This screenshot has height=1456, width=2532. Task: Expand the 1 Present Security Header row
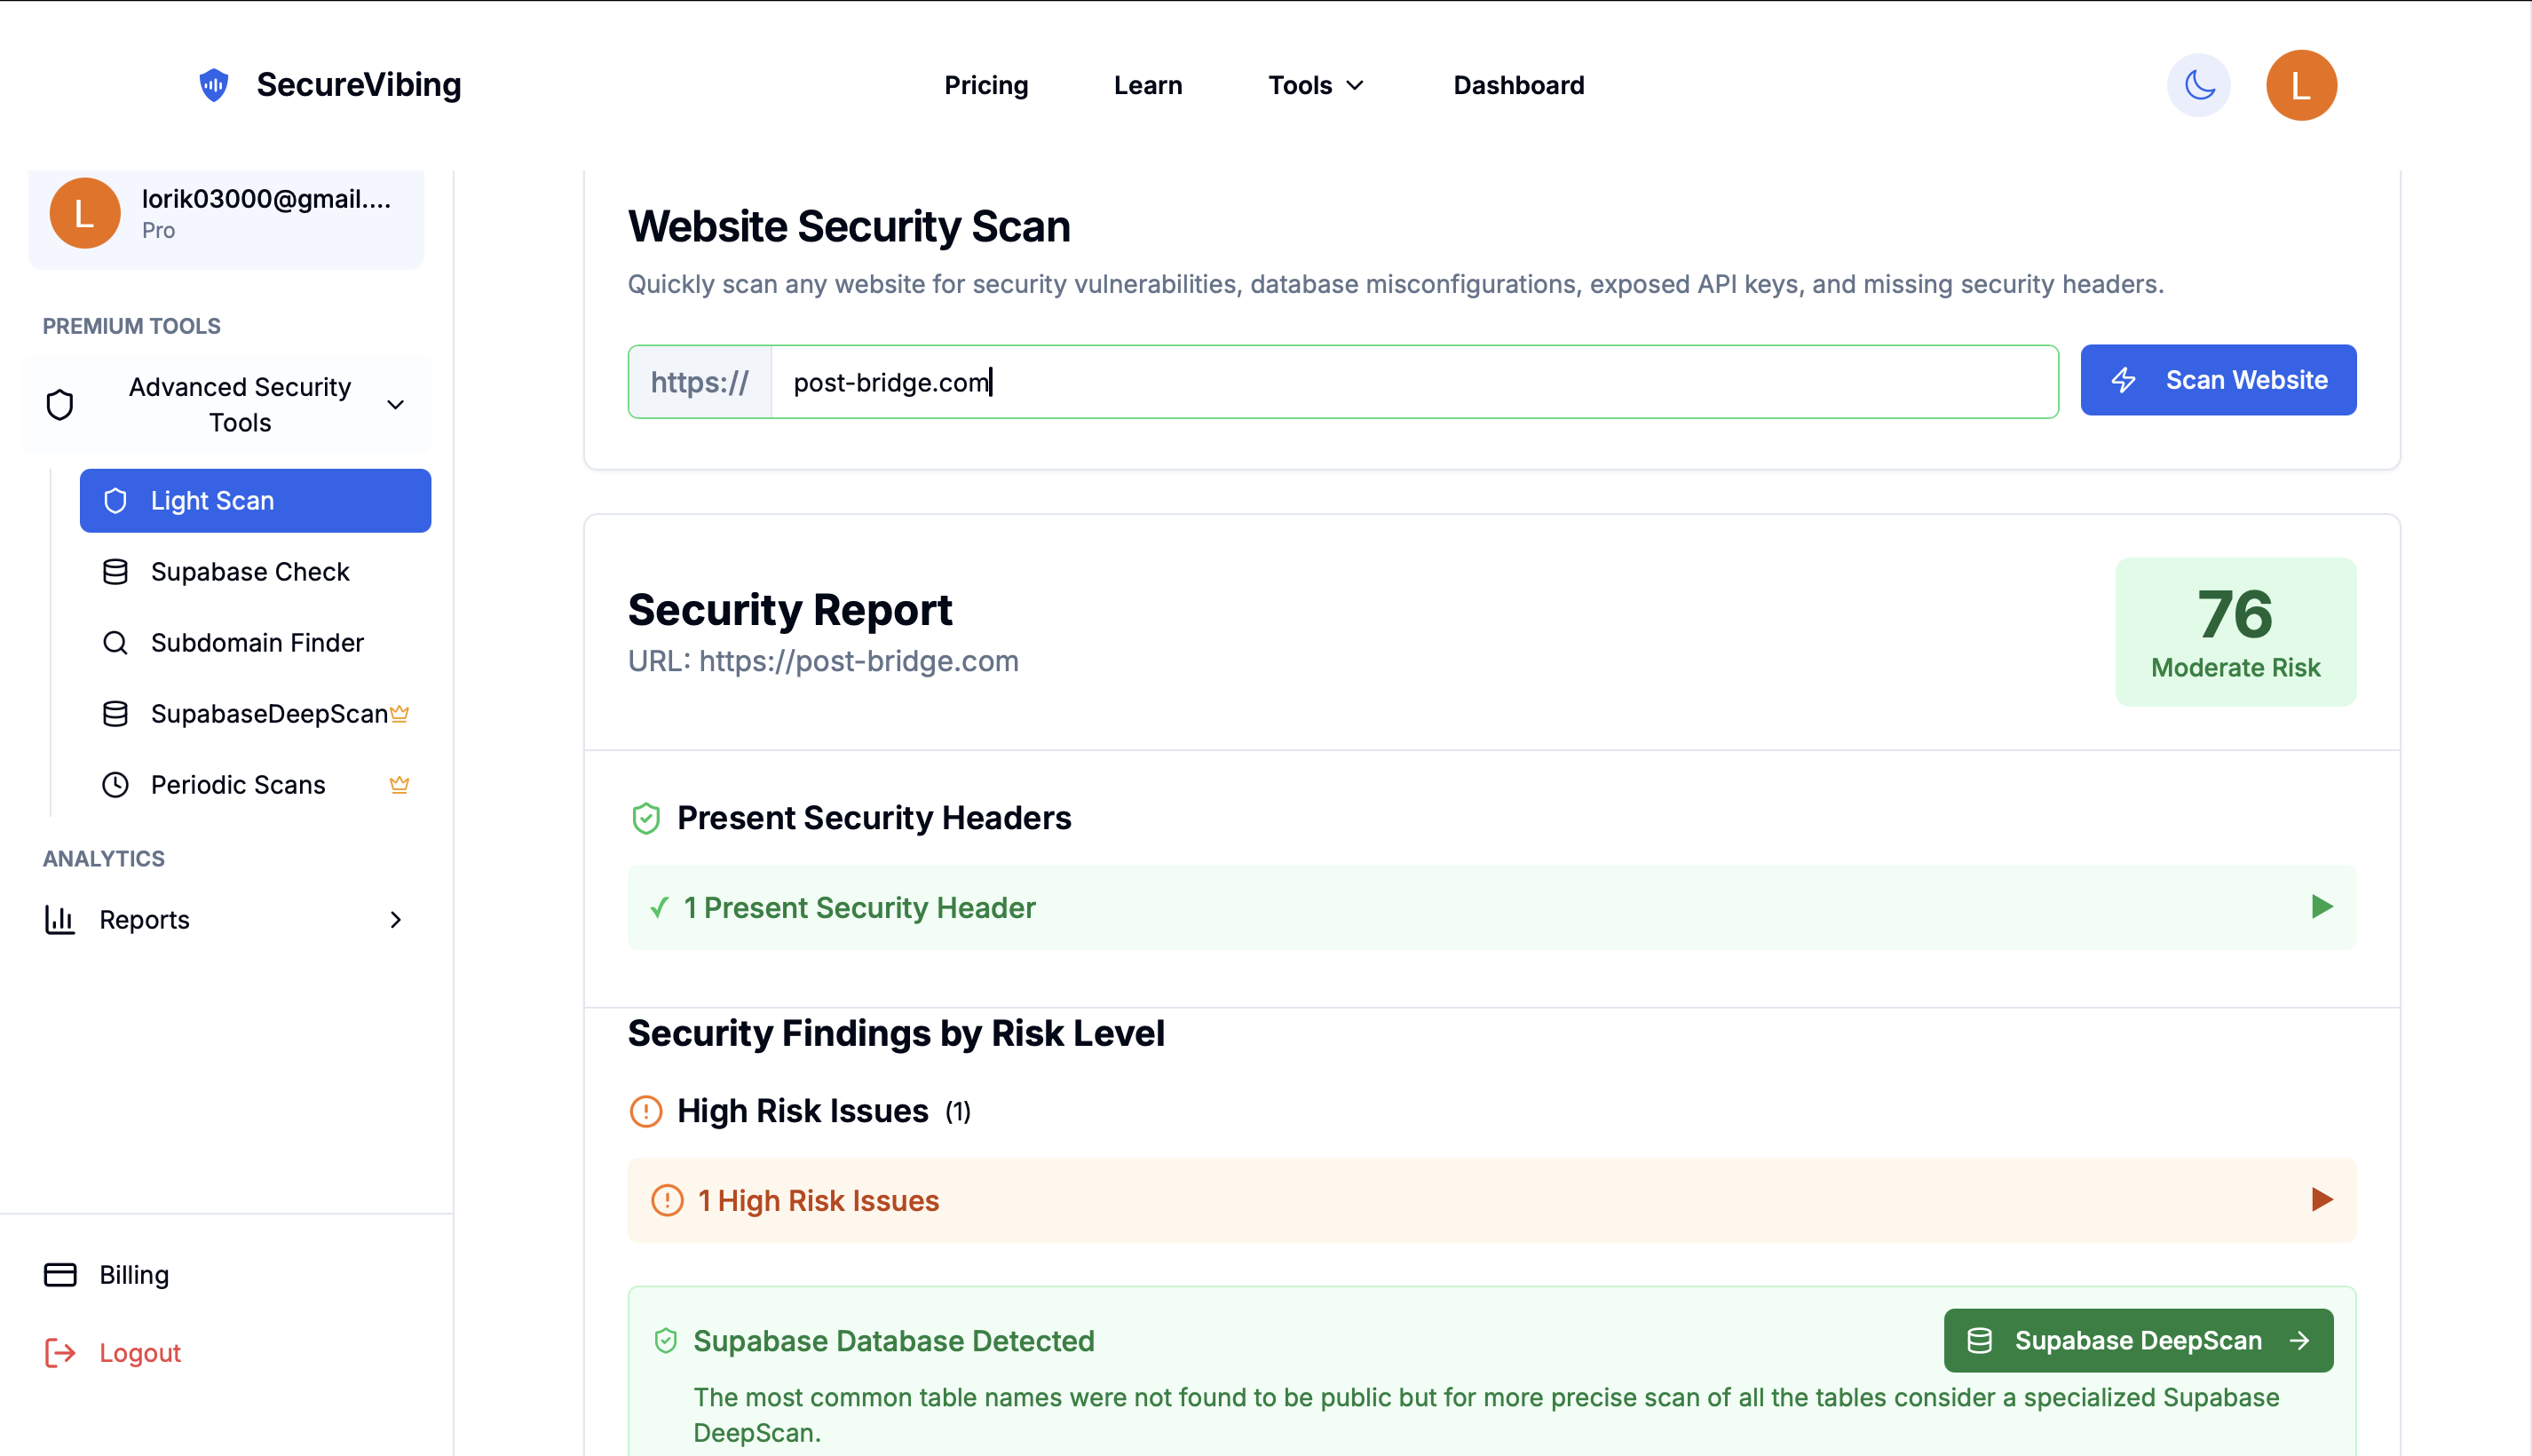2321,907
